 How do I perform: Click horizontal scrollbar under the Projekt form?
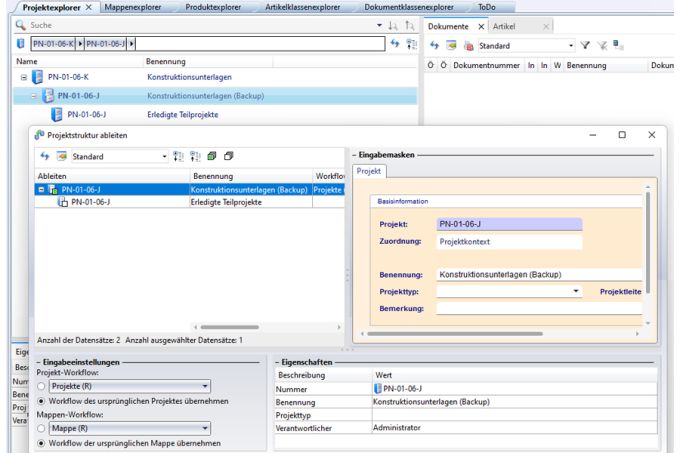[454, 334]
